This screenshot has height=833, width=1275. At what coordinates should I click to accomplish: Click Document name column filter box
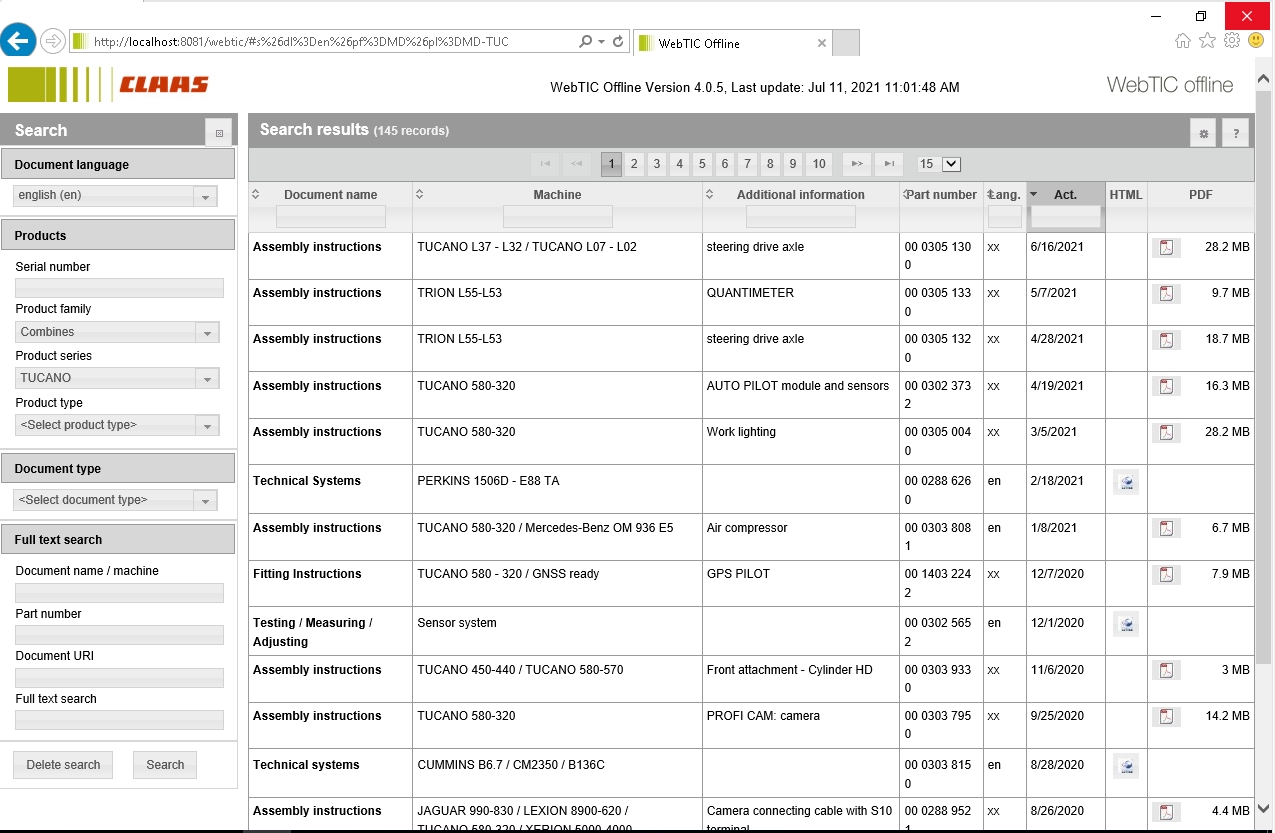(x=331, y=216)
